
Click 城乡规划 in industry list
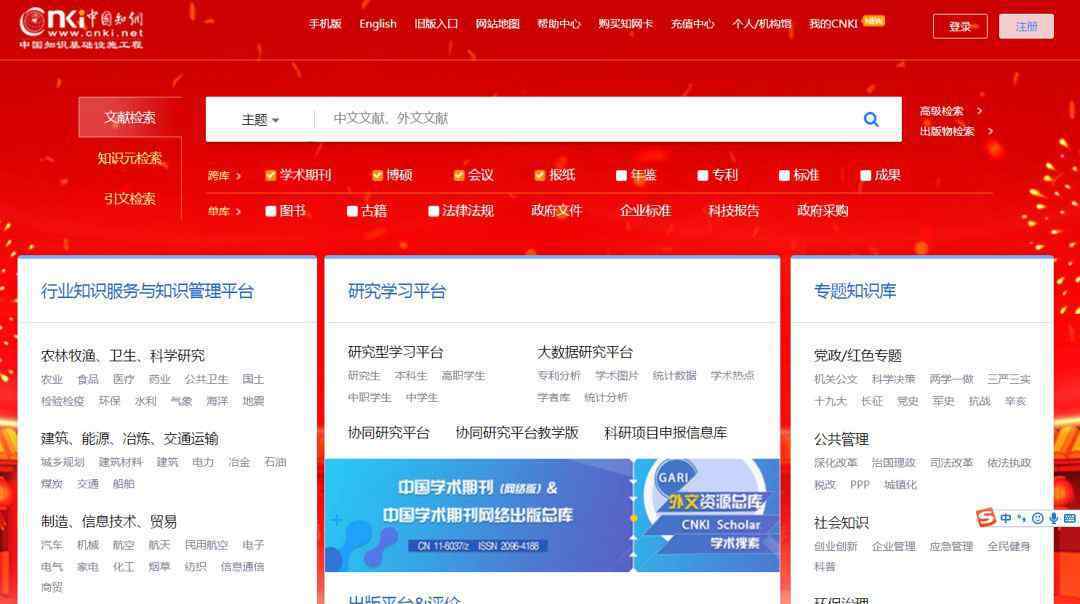pos(63,462)
